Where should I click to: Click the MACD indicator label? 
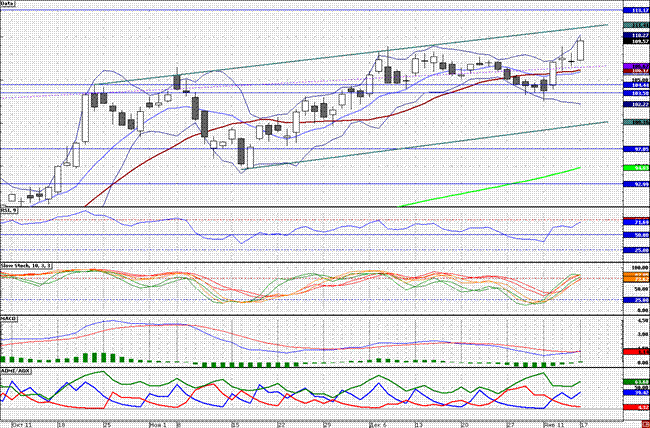(x=7, y=319)
